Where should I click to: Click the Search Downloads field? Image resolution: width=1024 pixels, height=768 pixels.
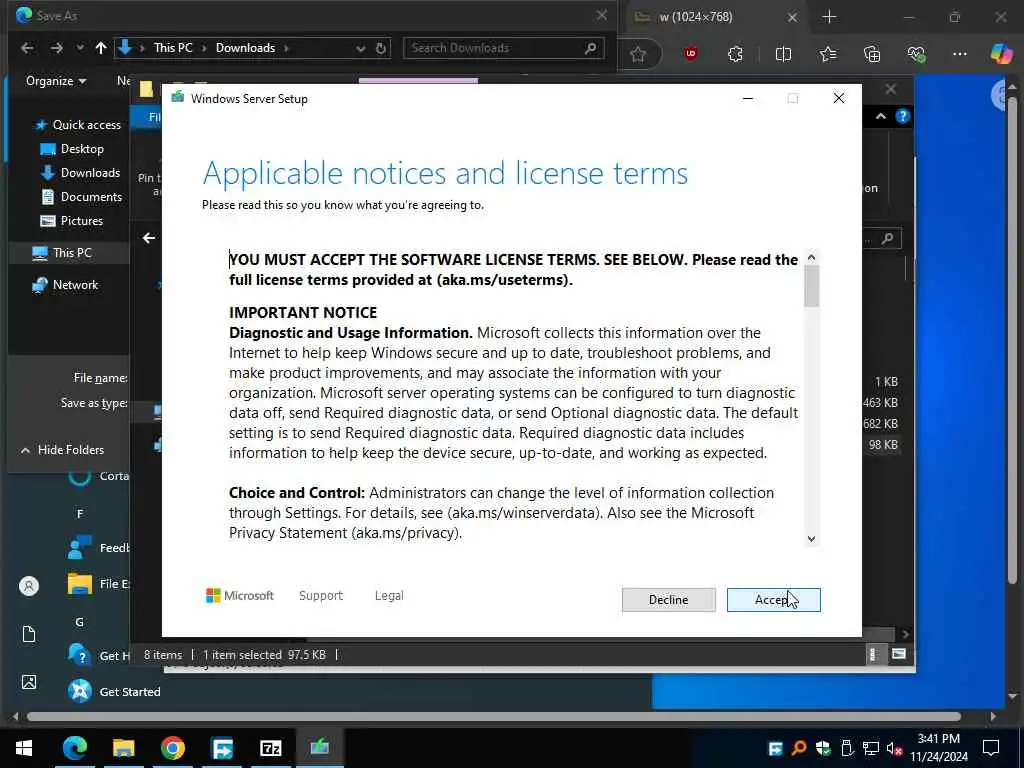click(x=503, y=48)
